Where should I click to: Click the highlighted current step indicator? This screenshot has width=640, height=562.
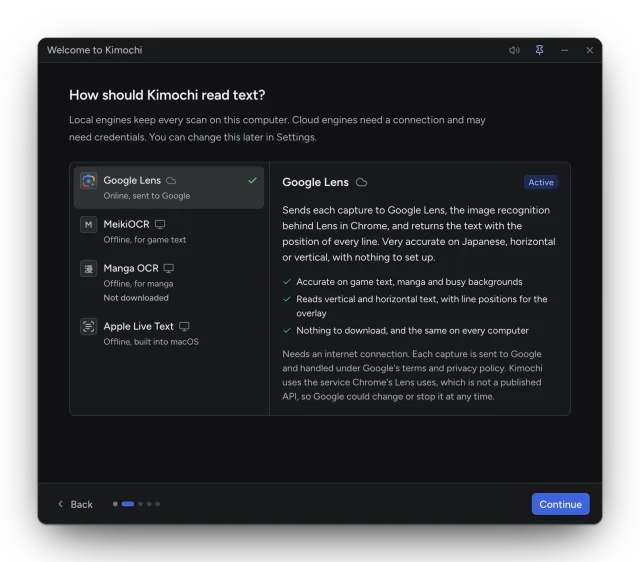pos(128,504)
